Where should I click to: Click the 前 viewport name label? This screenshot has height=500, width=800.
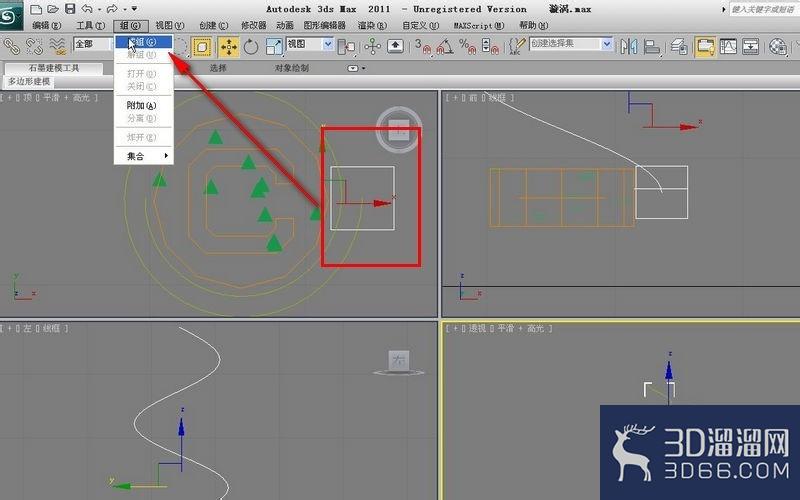tap(475, 97)
